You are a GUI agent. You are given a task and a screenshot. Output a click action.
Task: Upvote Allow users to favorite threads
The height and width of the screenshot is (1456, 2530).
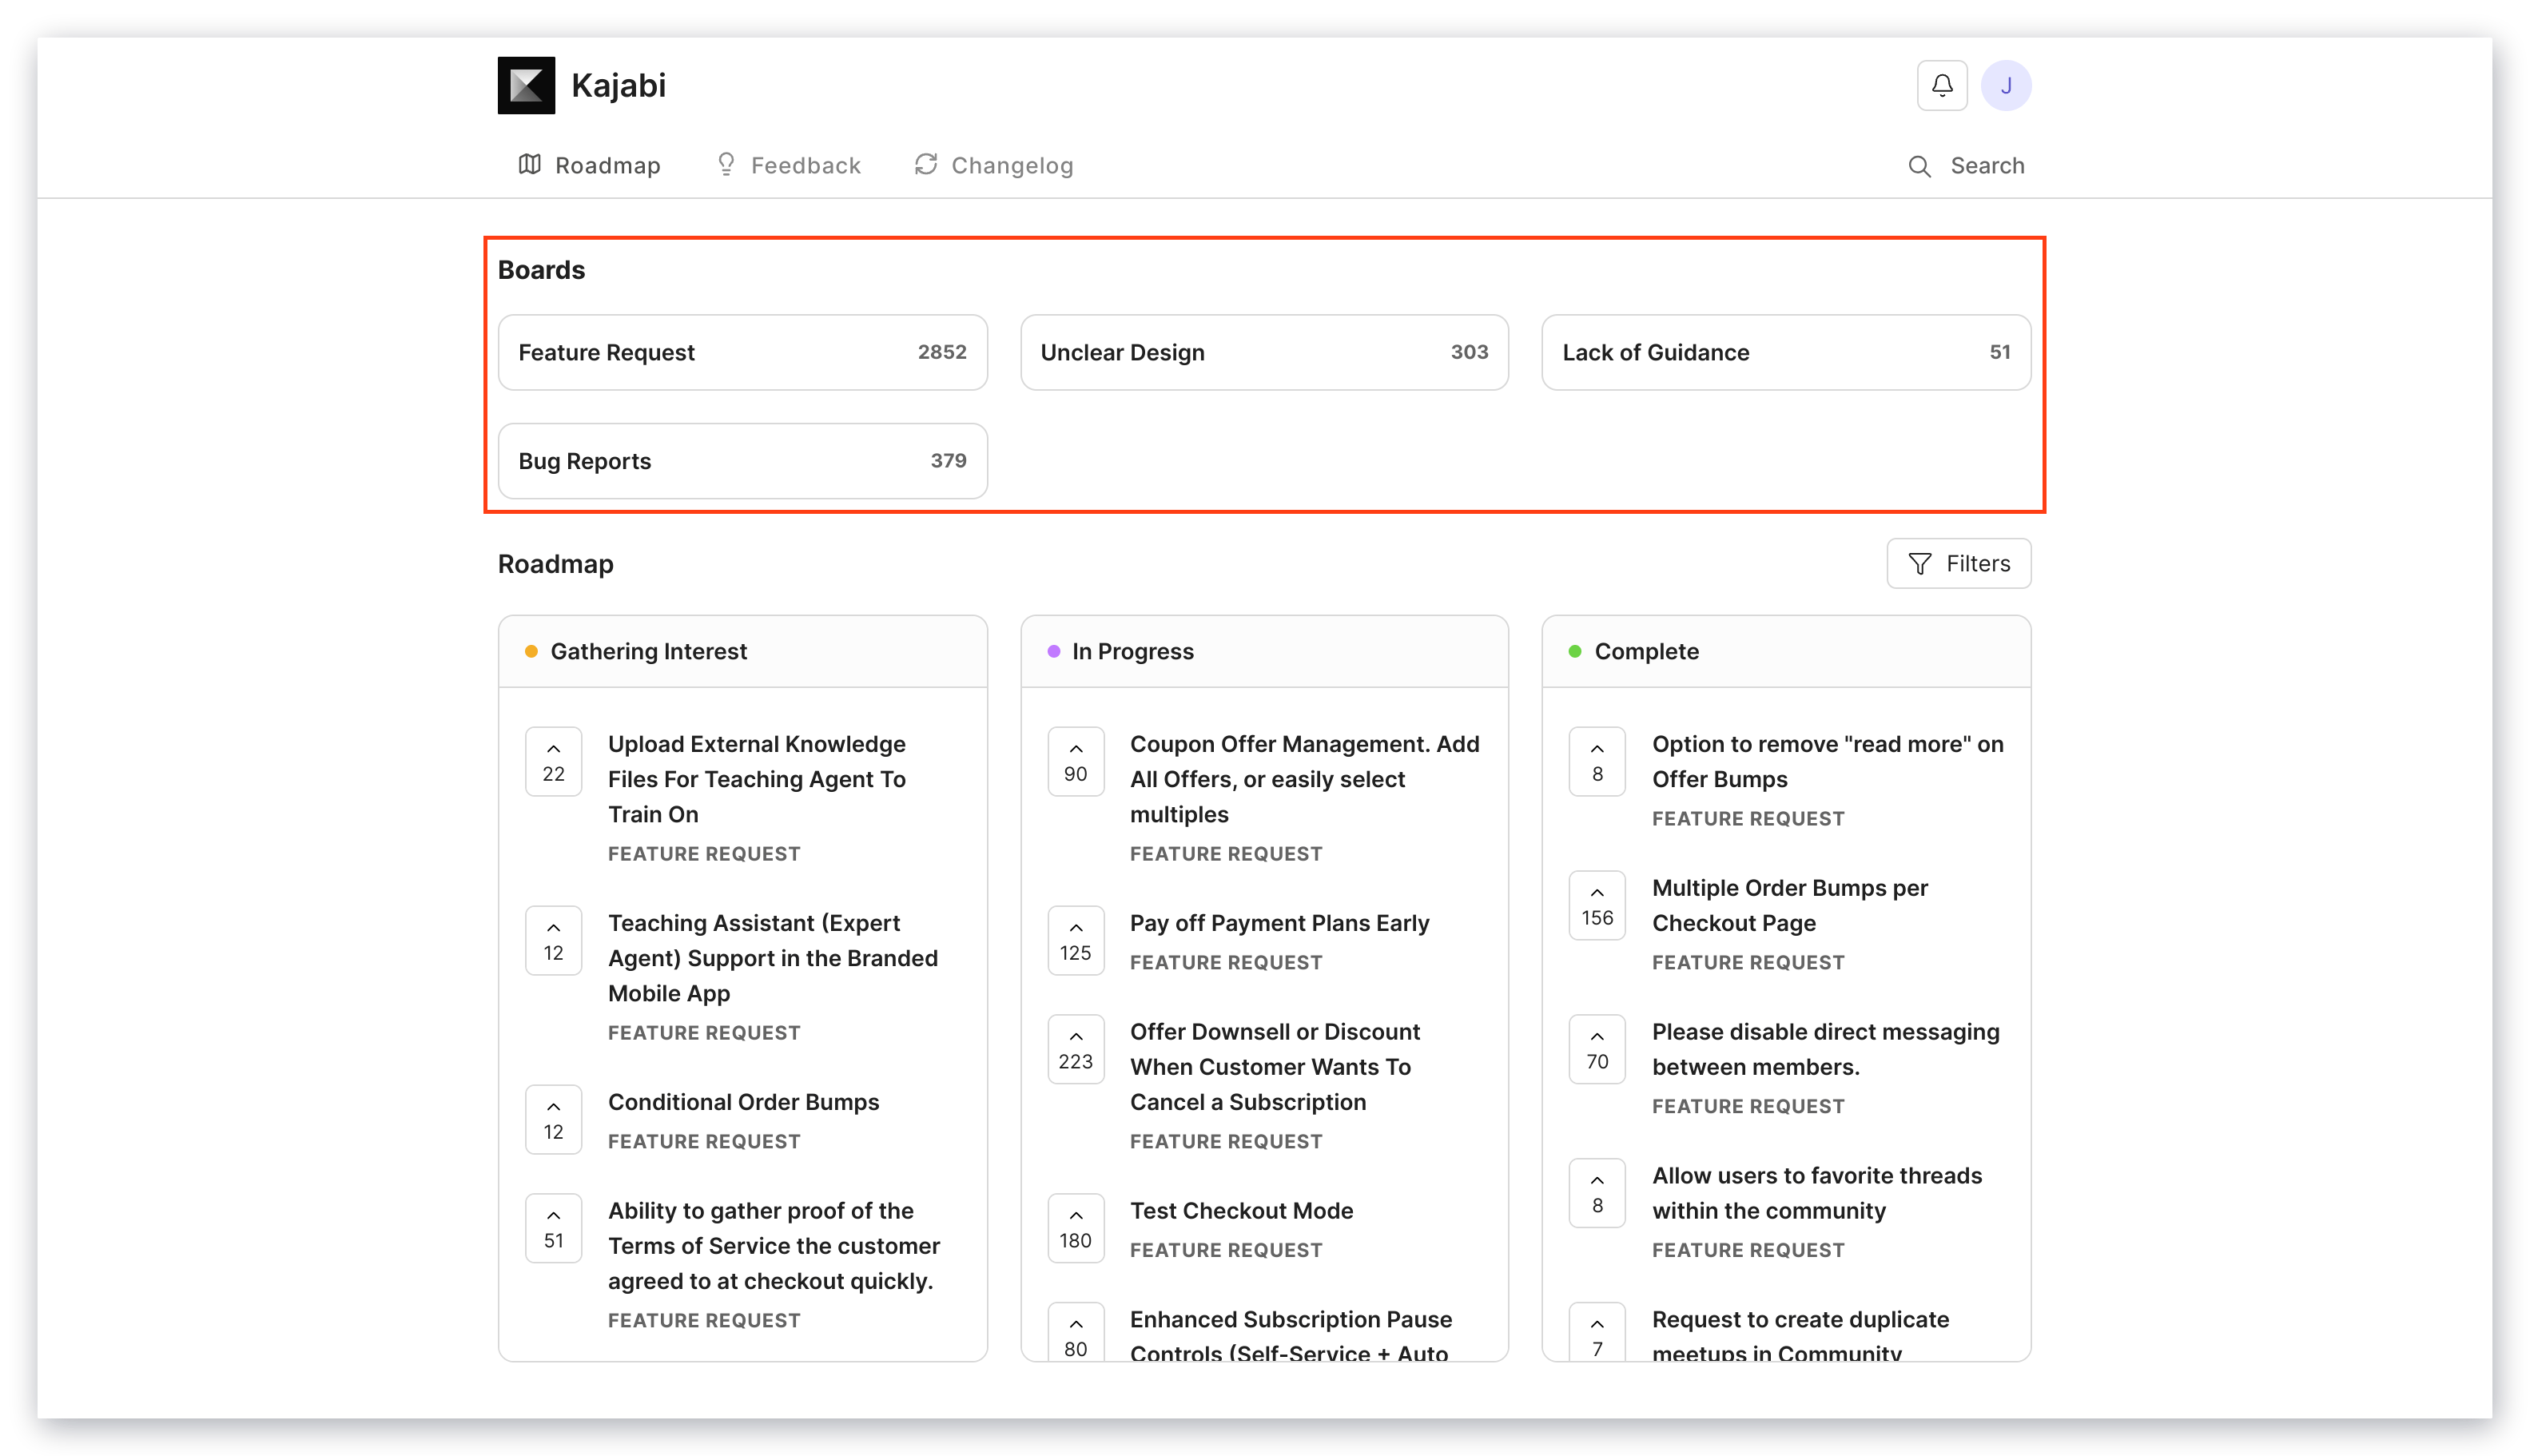click(1597, 1193)
